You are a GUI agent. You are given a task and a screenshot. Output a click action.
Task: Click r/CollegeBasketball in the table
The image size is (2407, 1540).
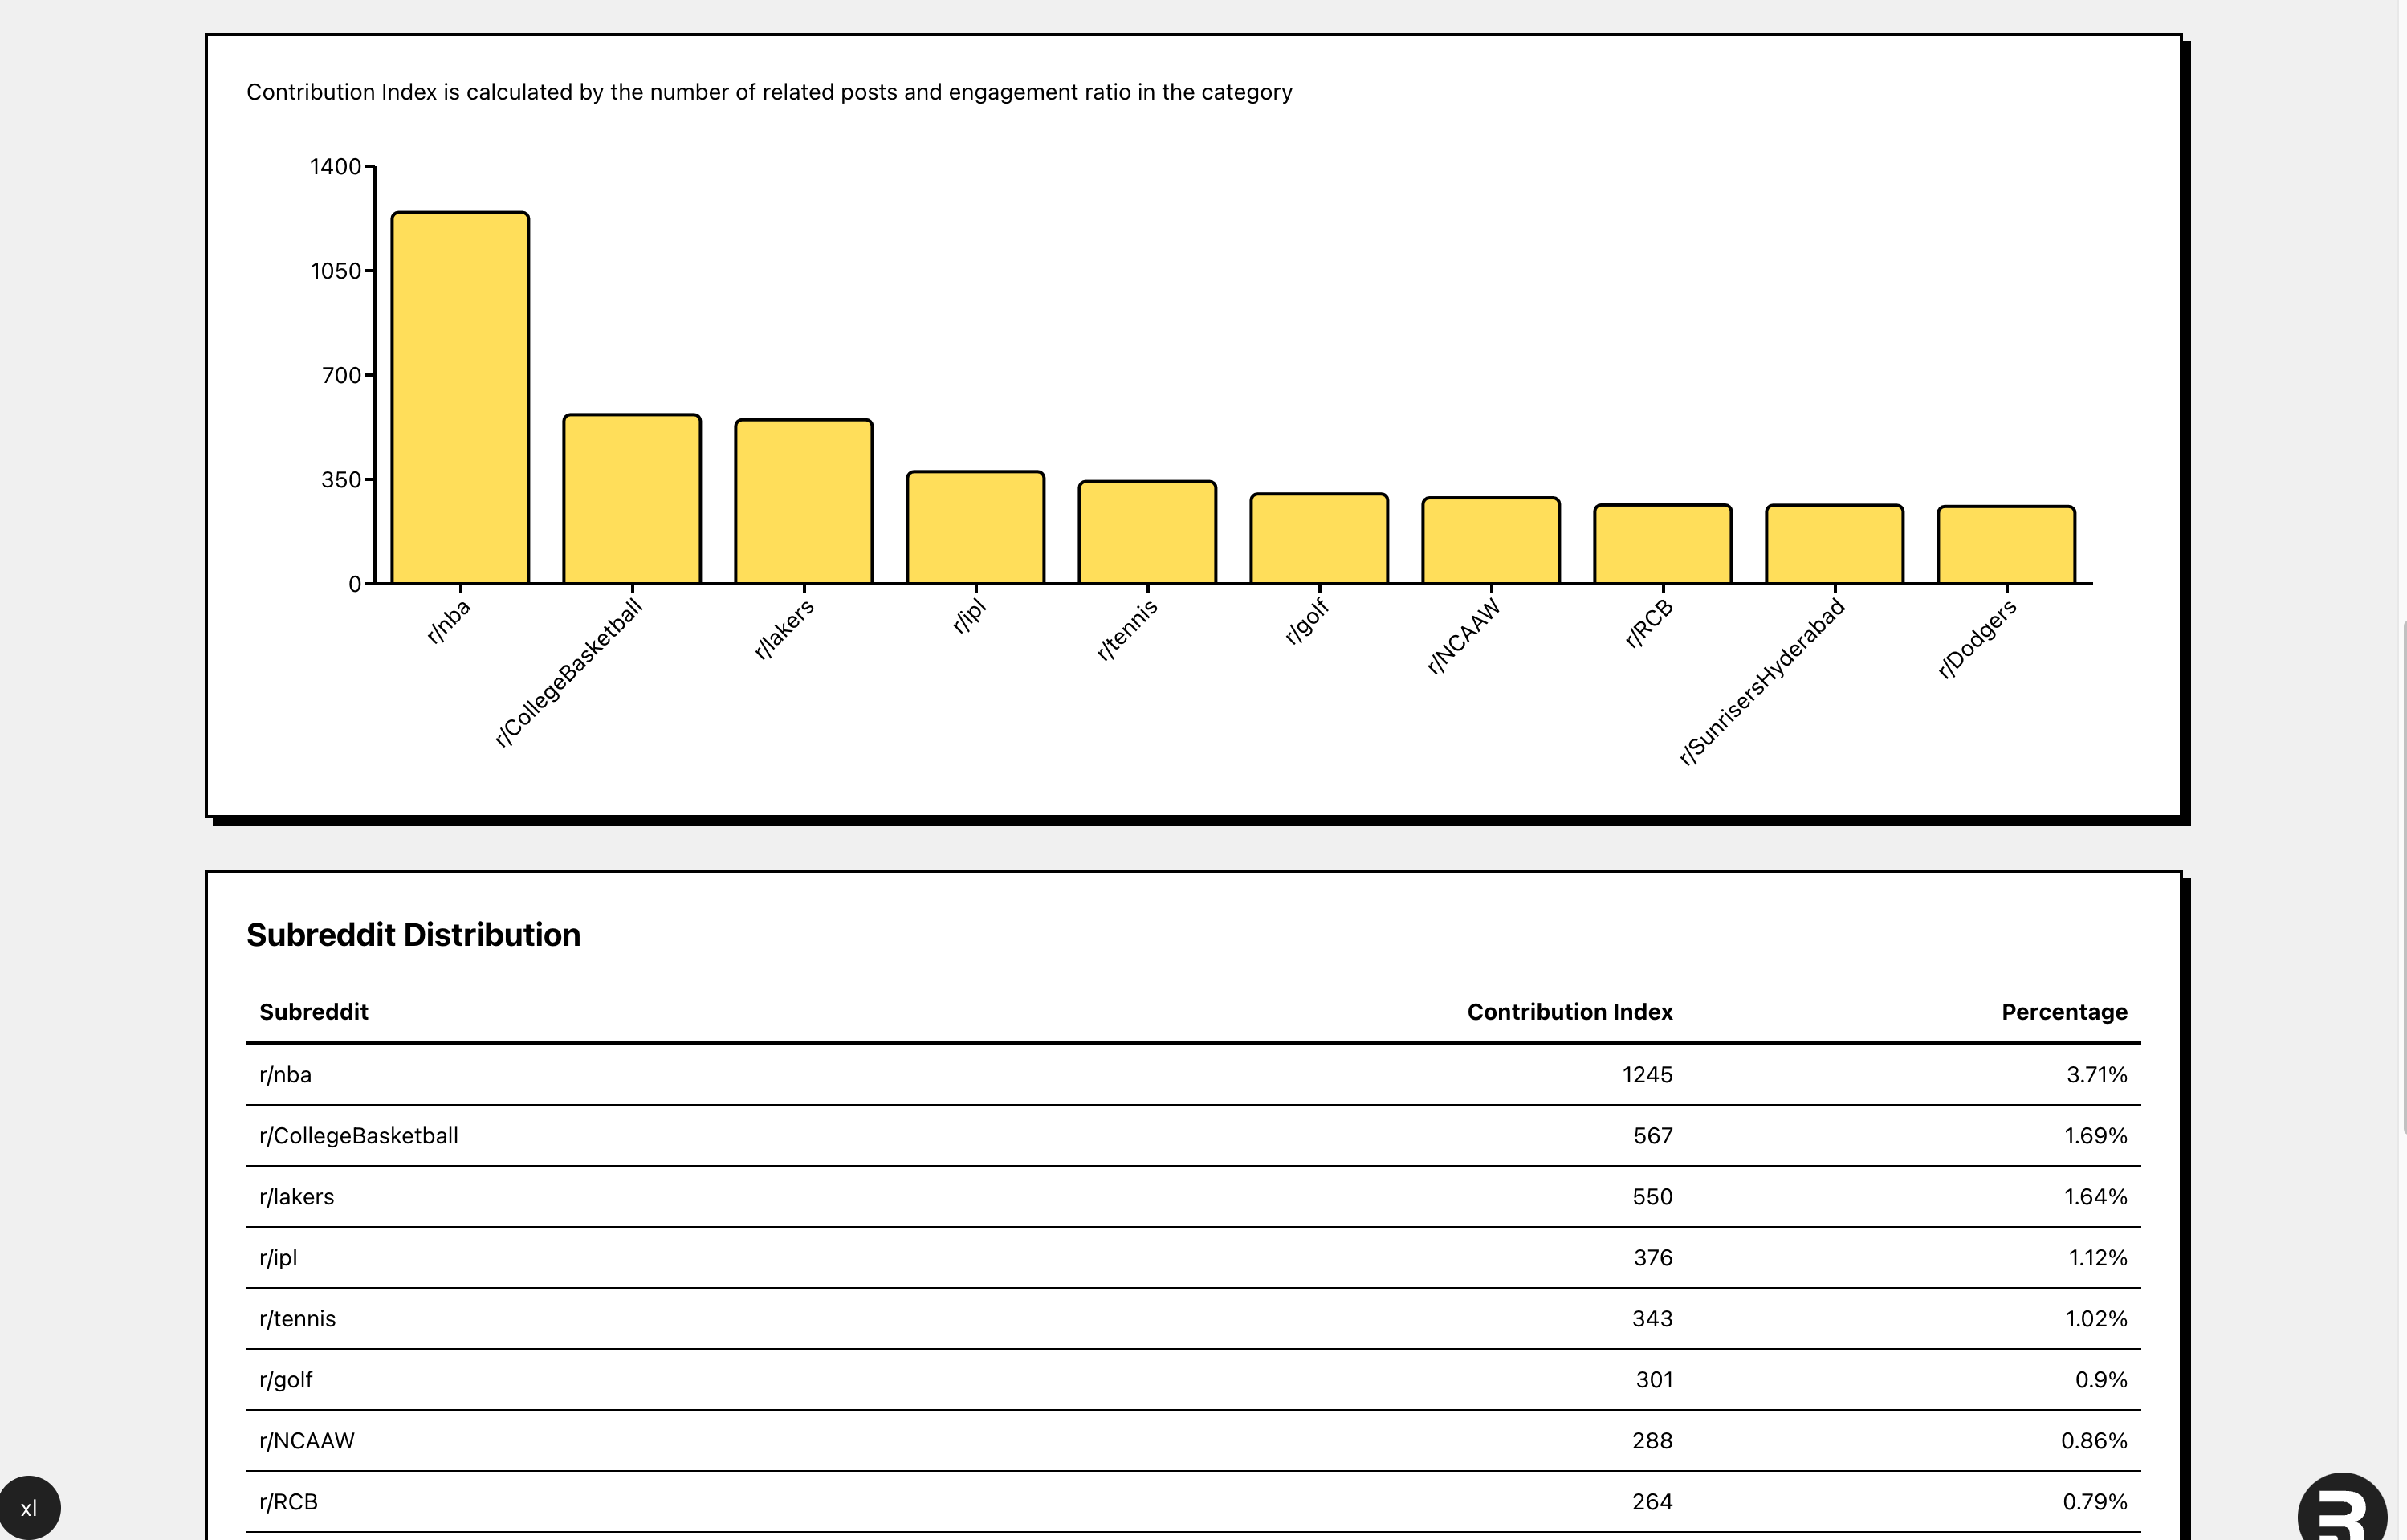[359, 1136]
